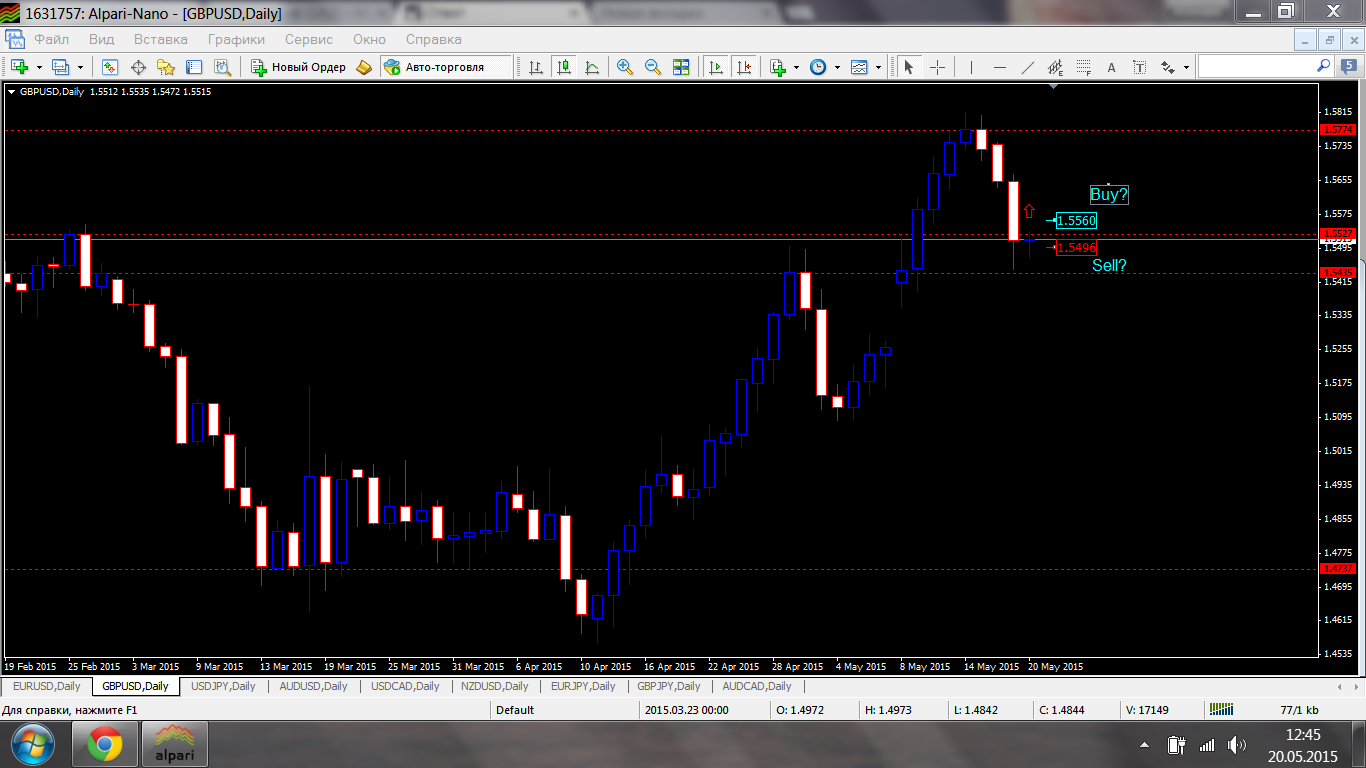
Task: Open the Справка menu
Action: click(x=433, y=39)
